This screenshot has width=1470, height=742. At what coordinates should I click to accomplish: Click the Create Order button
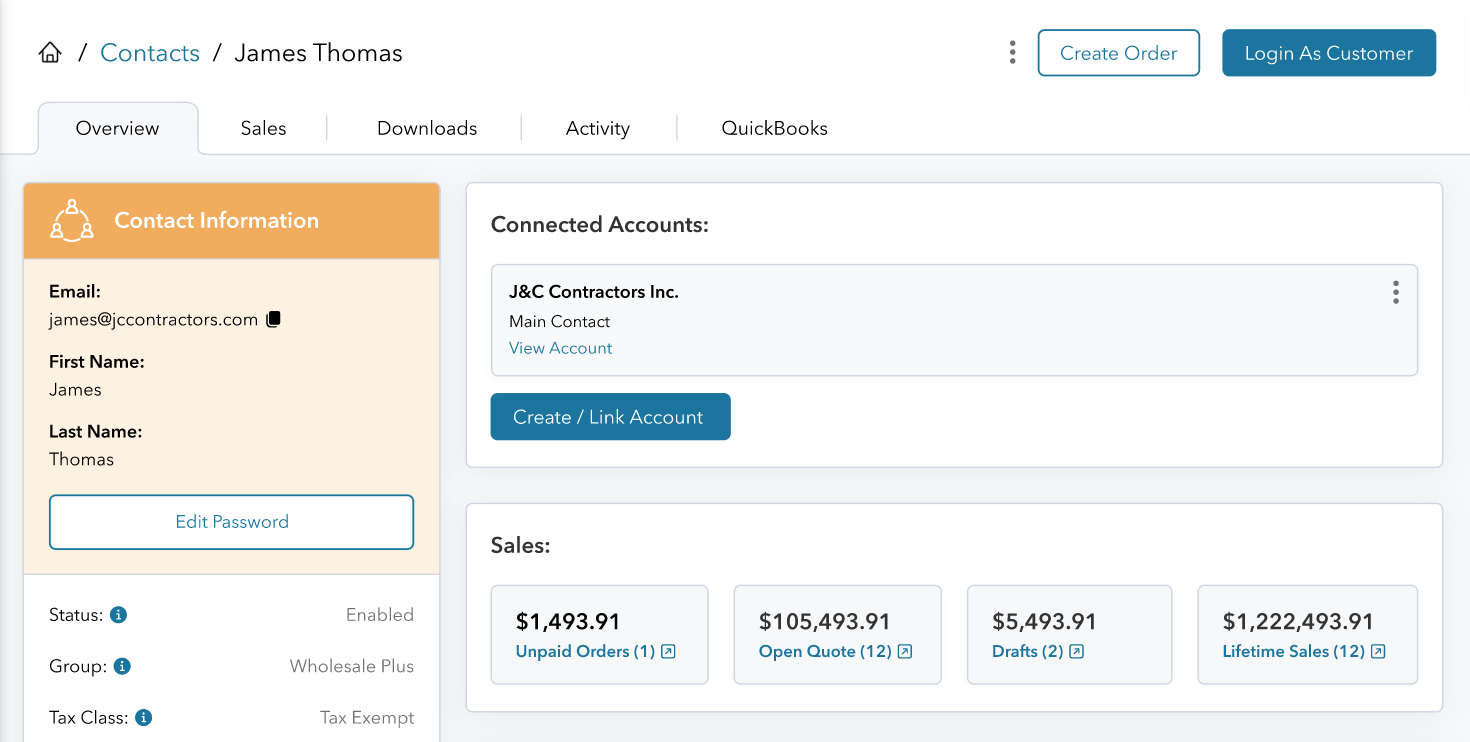(x=1118, y=53)
